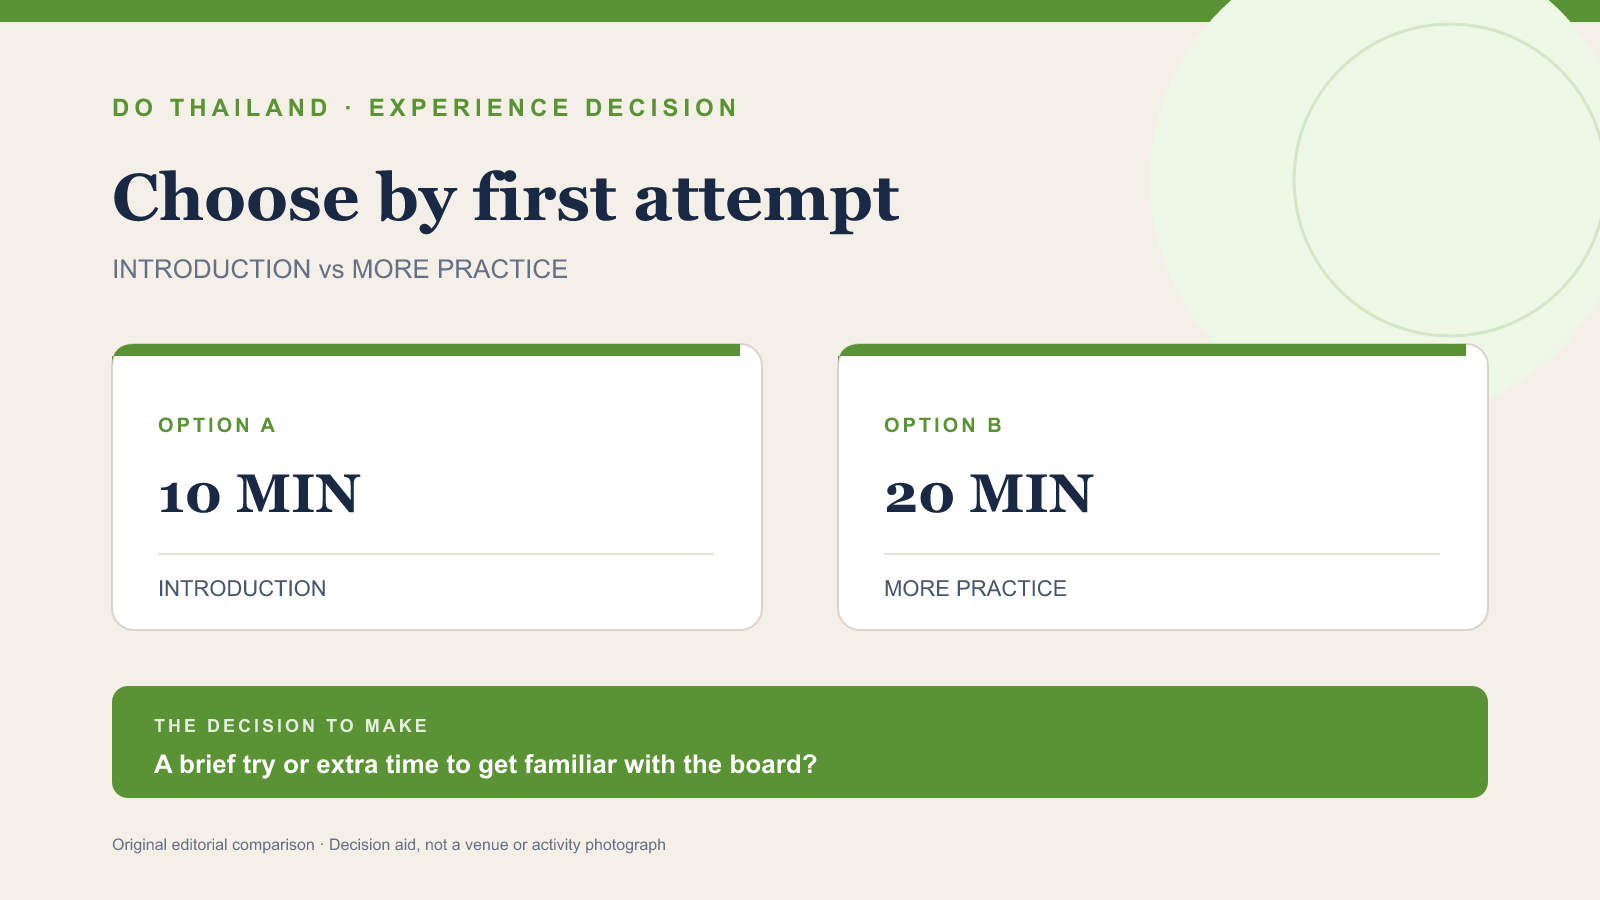The width and height of the screenshot is (1600, 900).
Task: Click the 'Choose by first attempt' headline
Action: [506, 198]
